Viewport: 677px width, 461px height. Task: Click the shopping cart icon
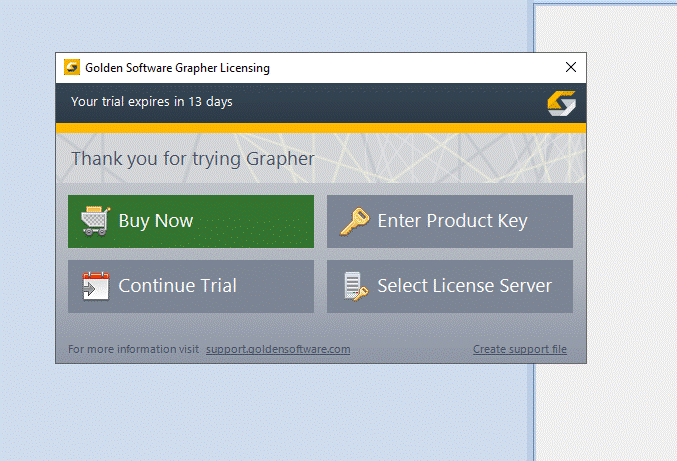click(94, 221)
